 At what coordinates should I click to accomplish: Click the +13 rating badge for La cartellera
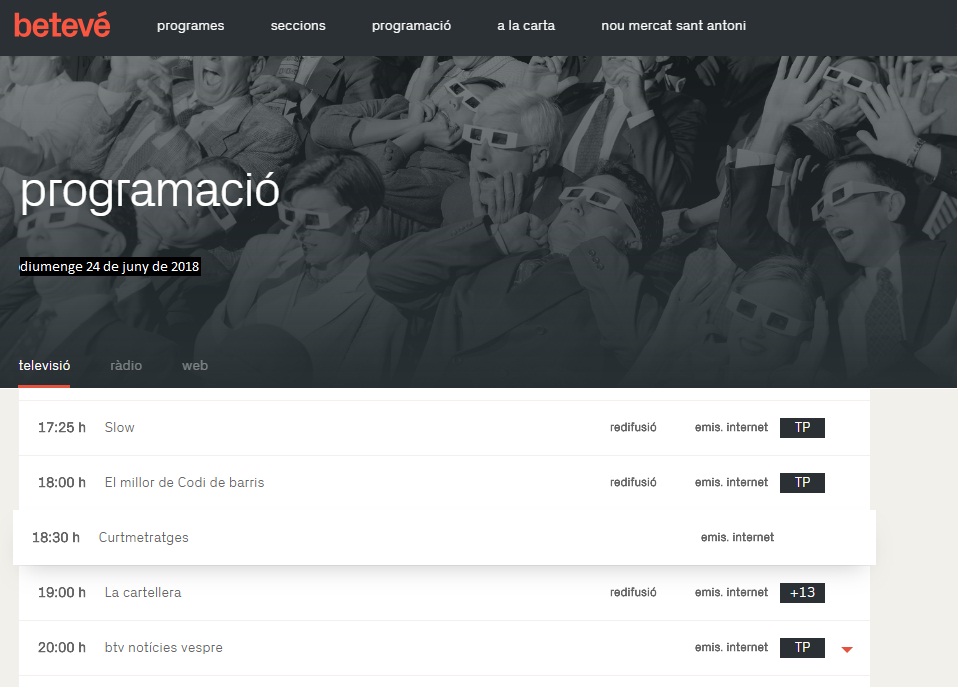click(802, 592)
